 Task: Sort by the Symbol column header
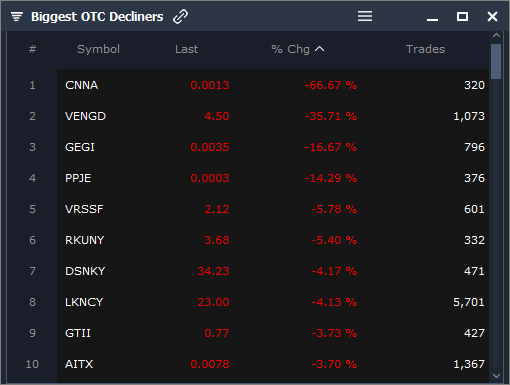coord(98,49)
